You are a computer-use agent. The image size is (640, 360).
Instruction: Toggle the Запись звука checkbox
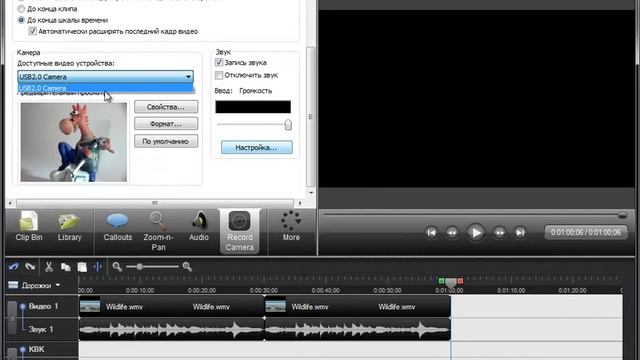tap(219, 62)
